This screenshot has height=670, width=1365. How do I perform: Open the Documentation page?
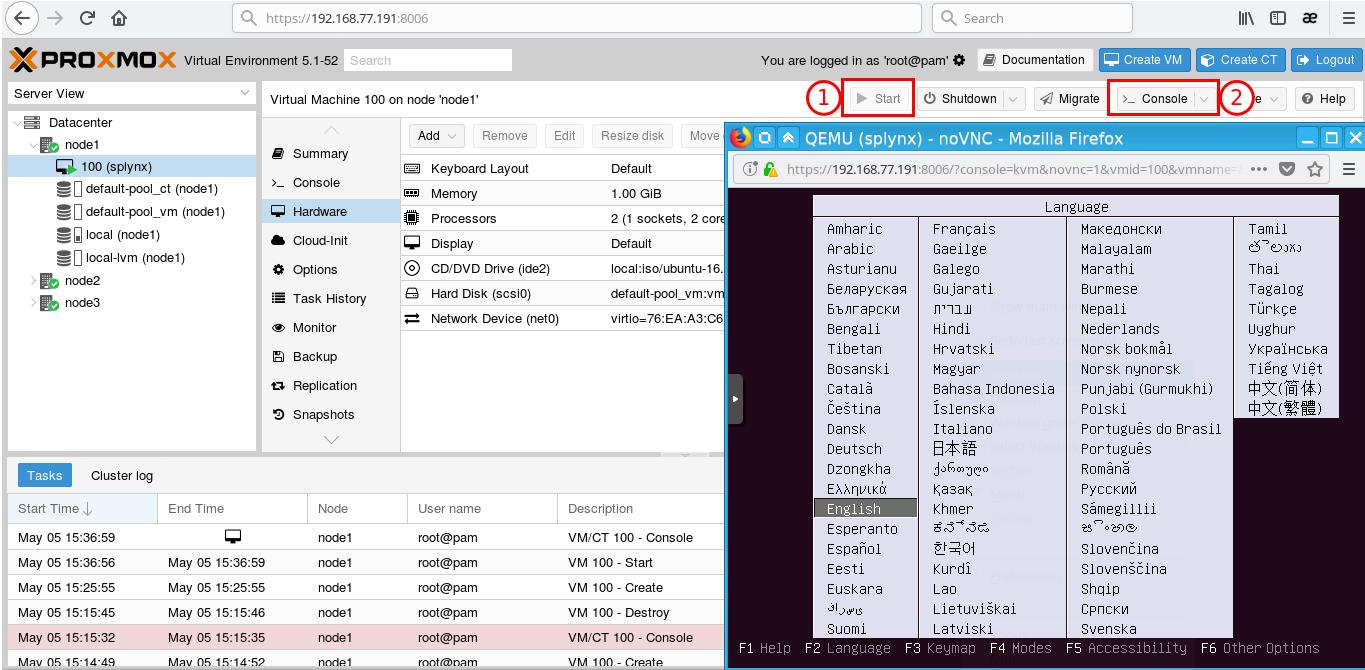click(x=1034, y=60)
